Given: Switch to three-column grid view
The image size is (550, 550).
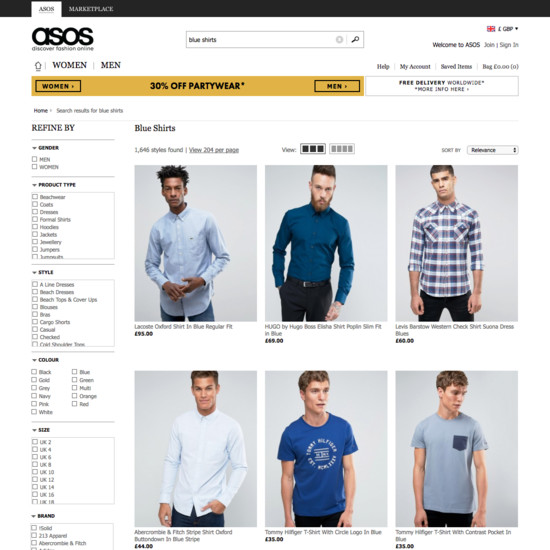Looking at the screenshot, I should click(313, 149).
